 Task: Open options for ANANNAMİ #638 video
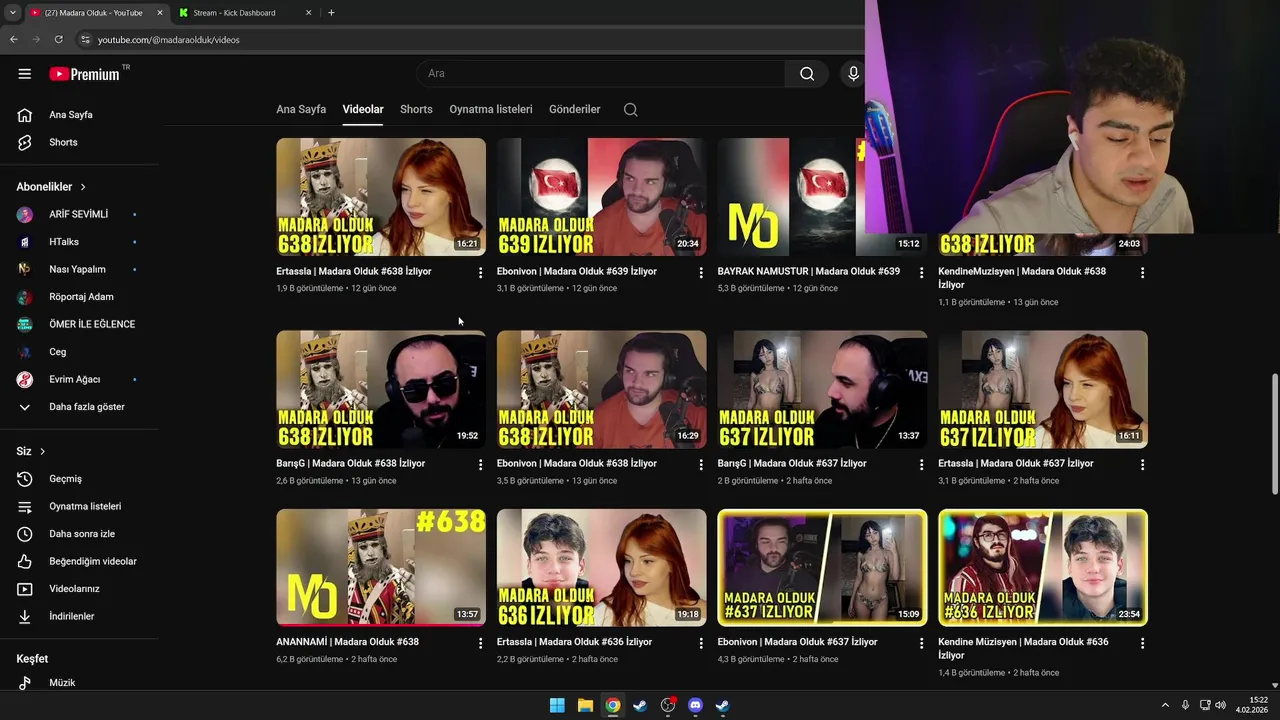click(480, 643)
